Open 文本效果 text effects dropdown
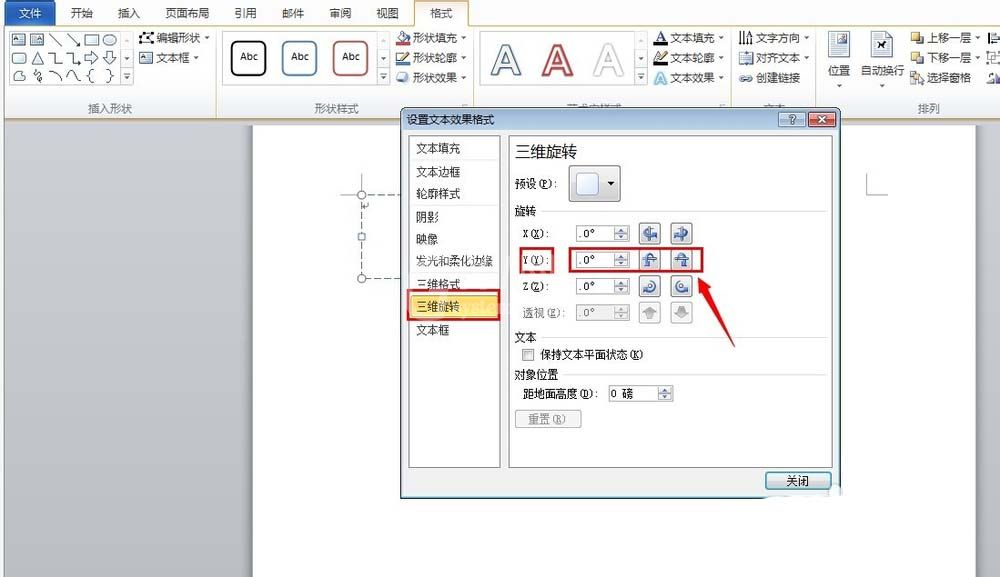1000x577 pixels. (x=689, y=78)
